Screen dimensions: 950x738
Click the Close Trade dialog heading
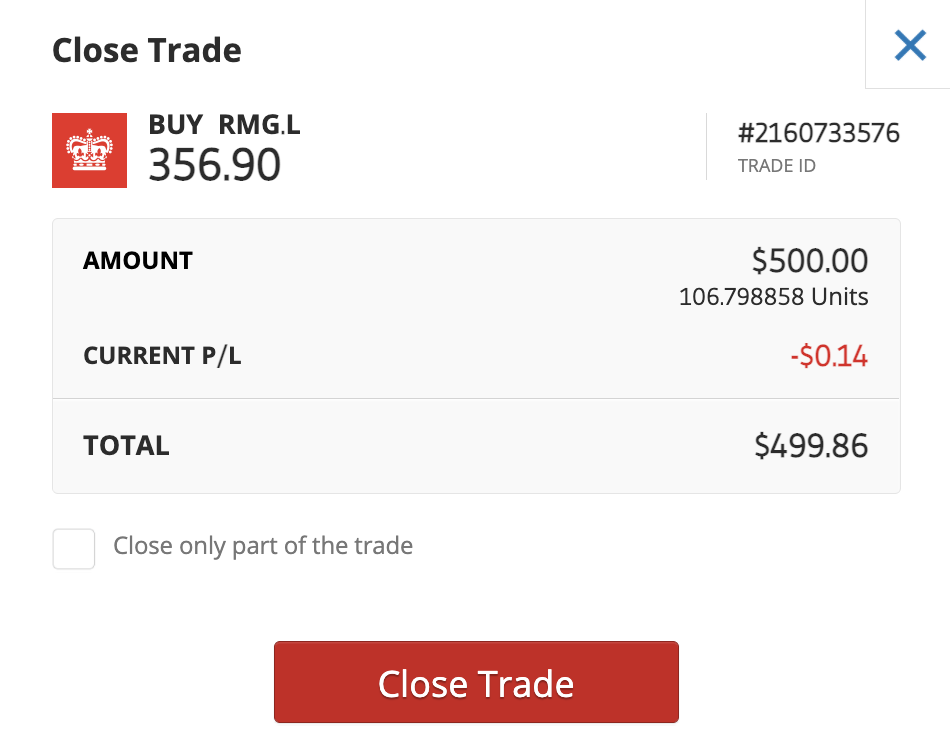(147, 50)
